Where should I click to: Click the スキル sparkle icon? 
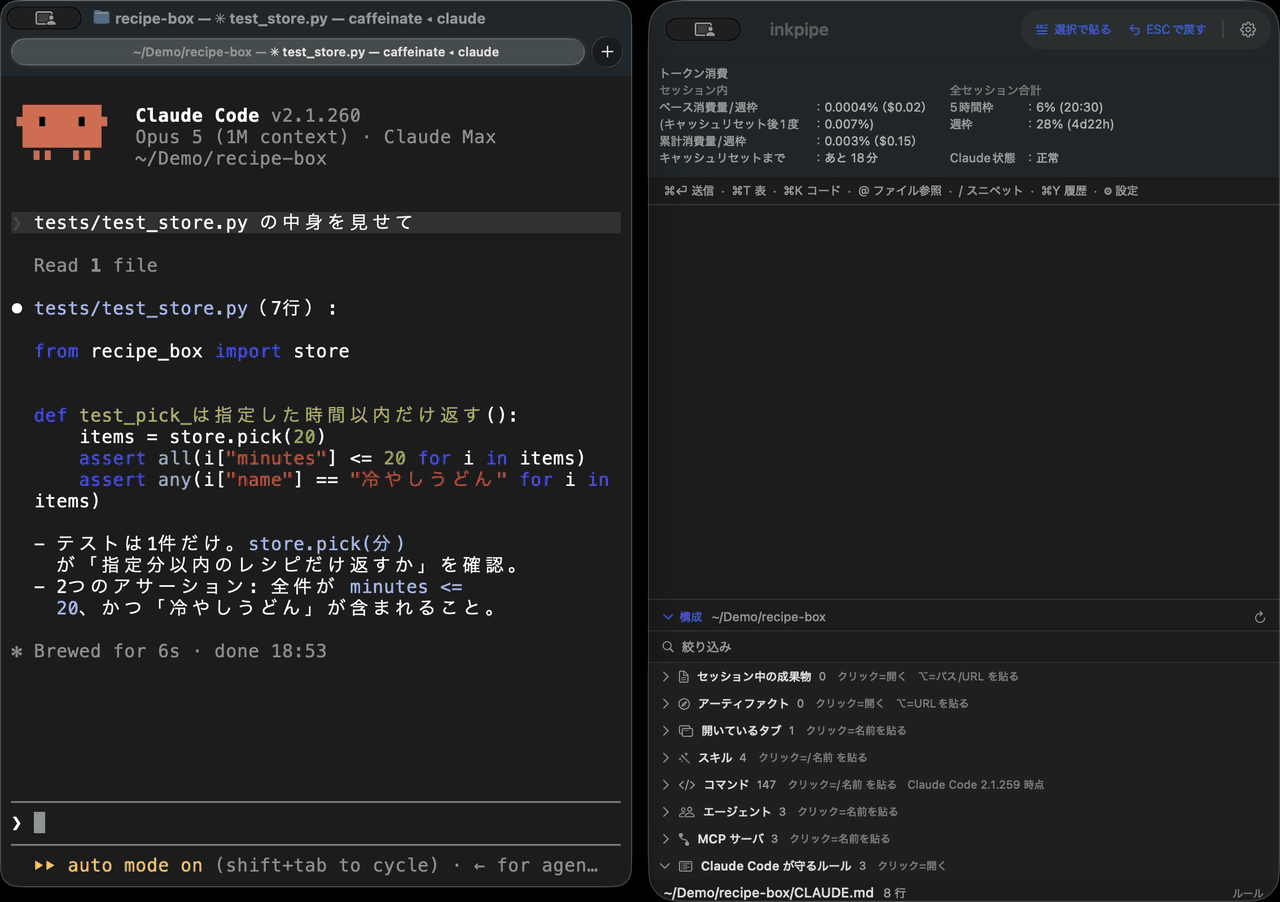point(684,758)
